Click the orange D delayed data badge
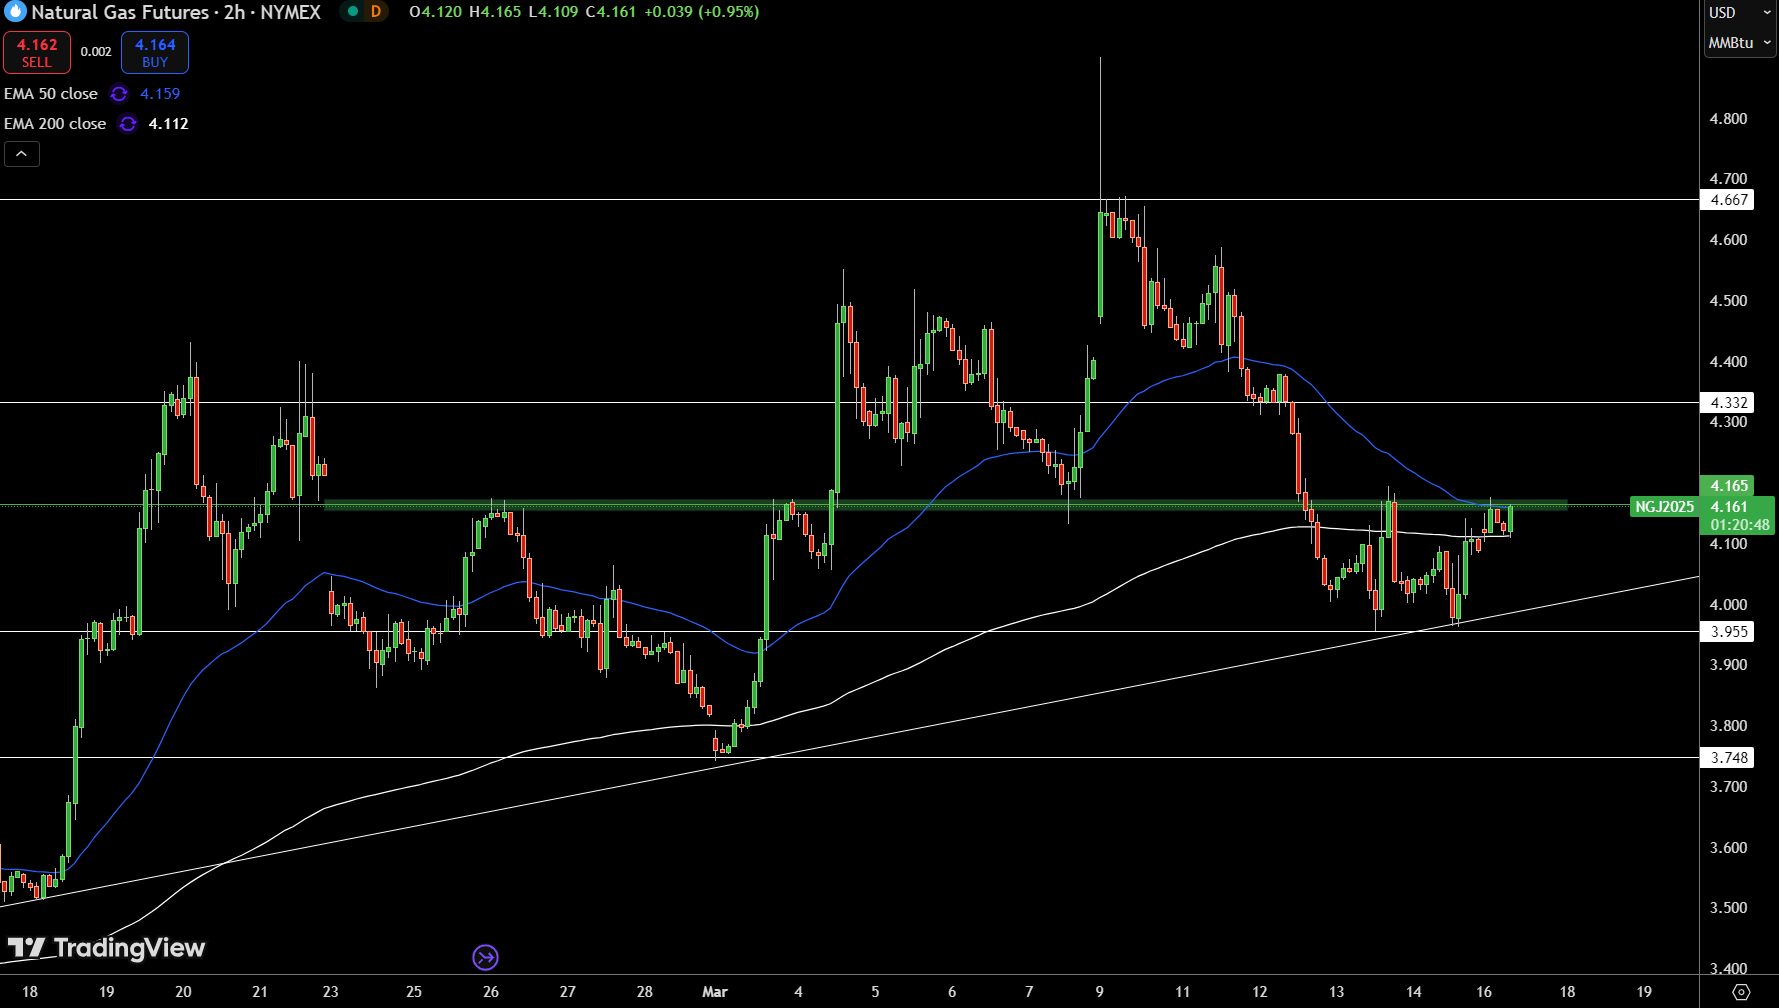 tap(376, 12)
